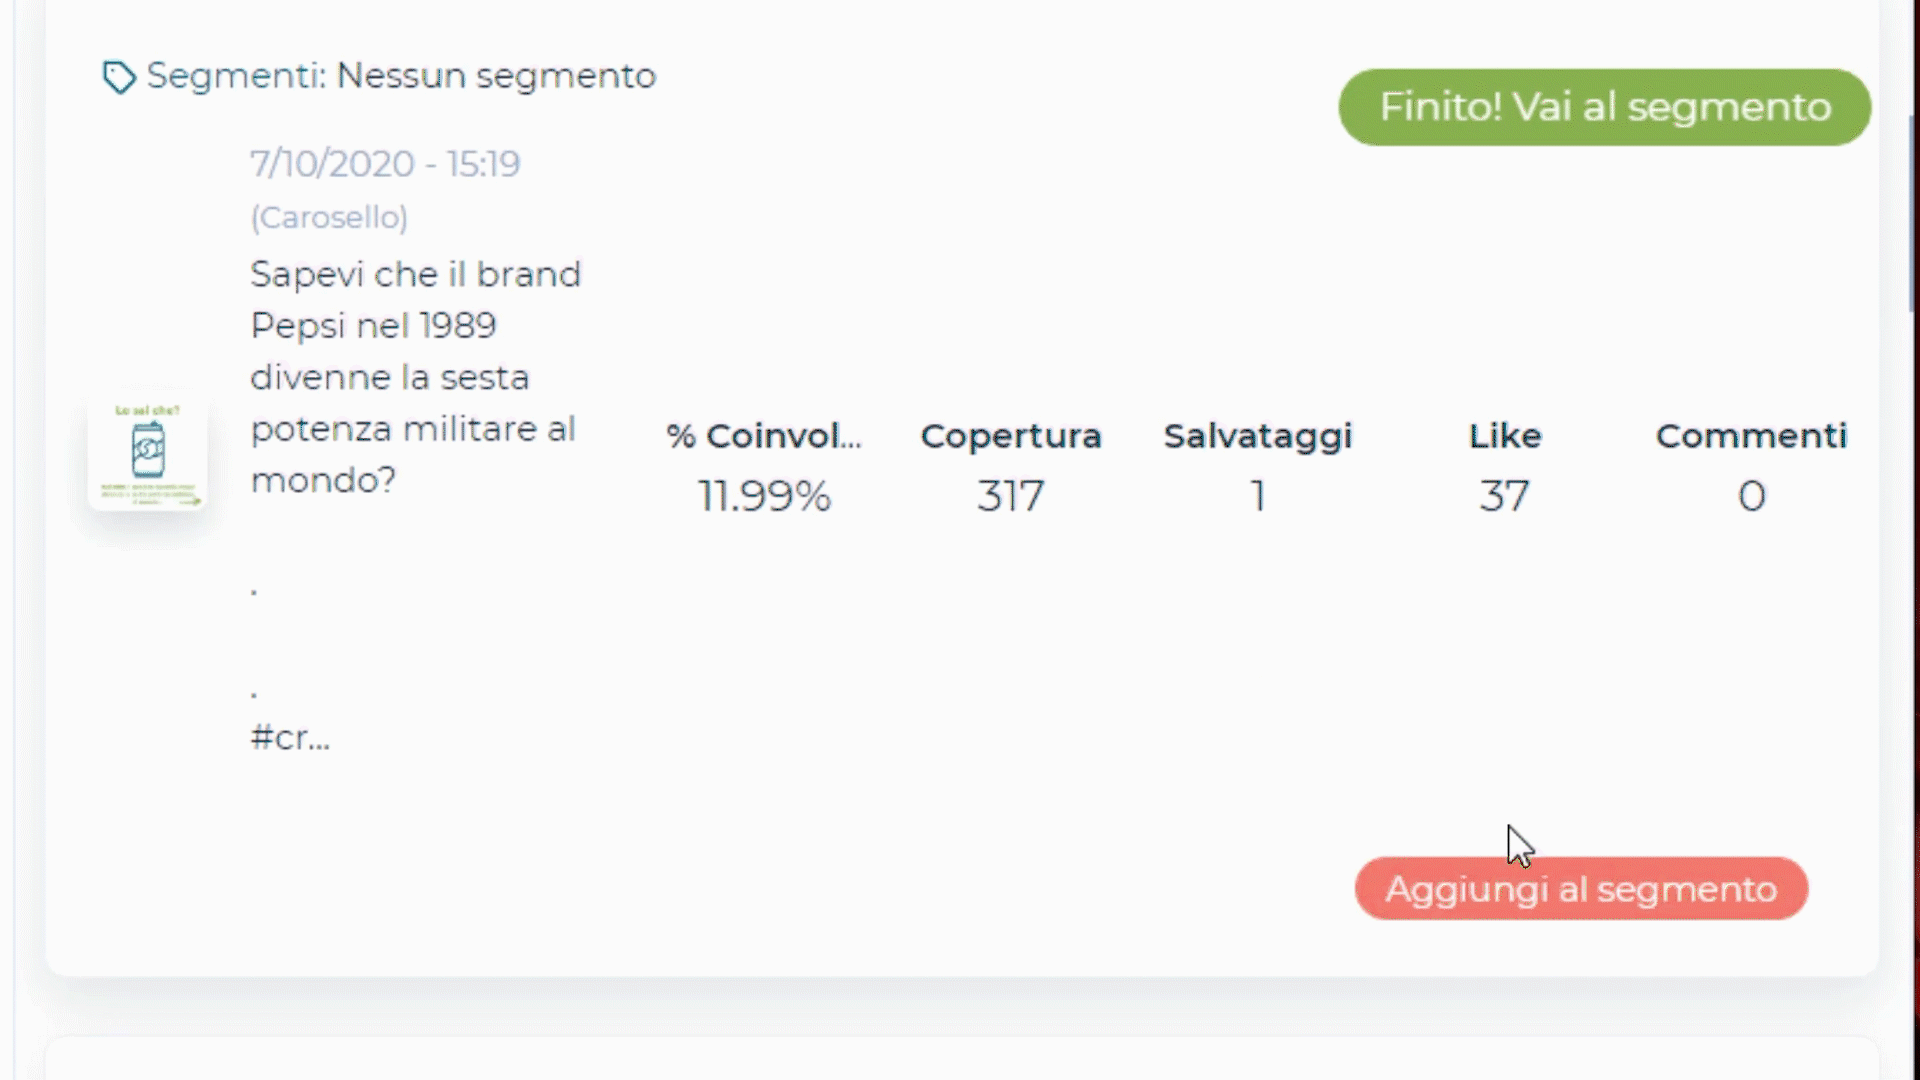Click 'Segmenti: Nessun segmento' label
This screenshot has width=1920, height=1080.
(x=401, y=76)
